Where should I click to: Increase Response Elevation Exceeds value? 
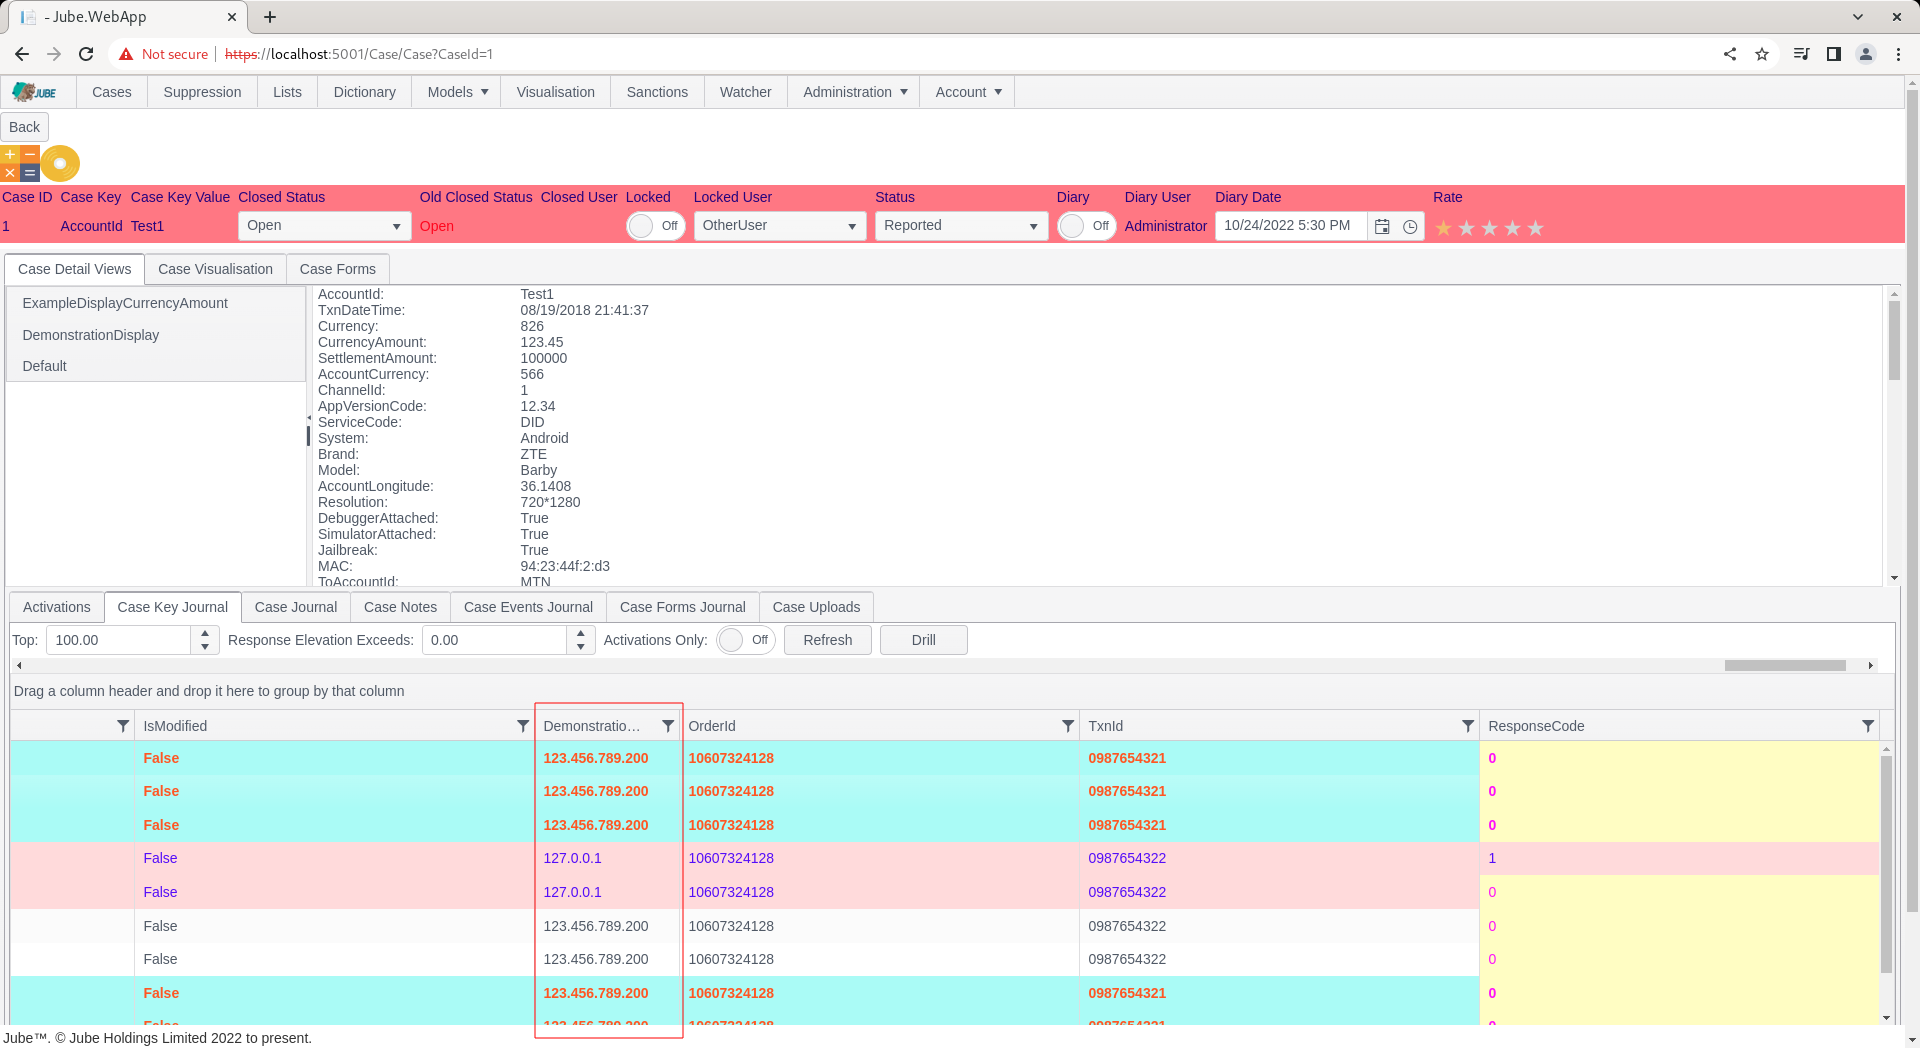pyautogui.click(x=581, y=633)
